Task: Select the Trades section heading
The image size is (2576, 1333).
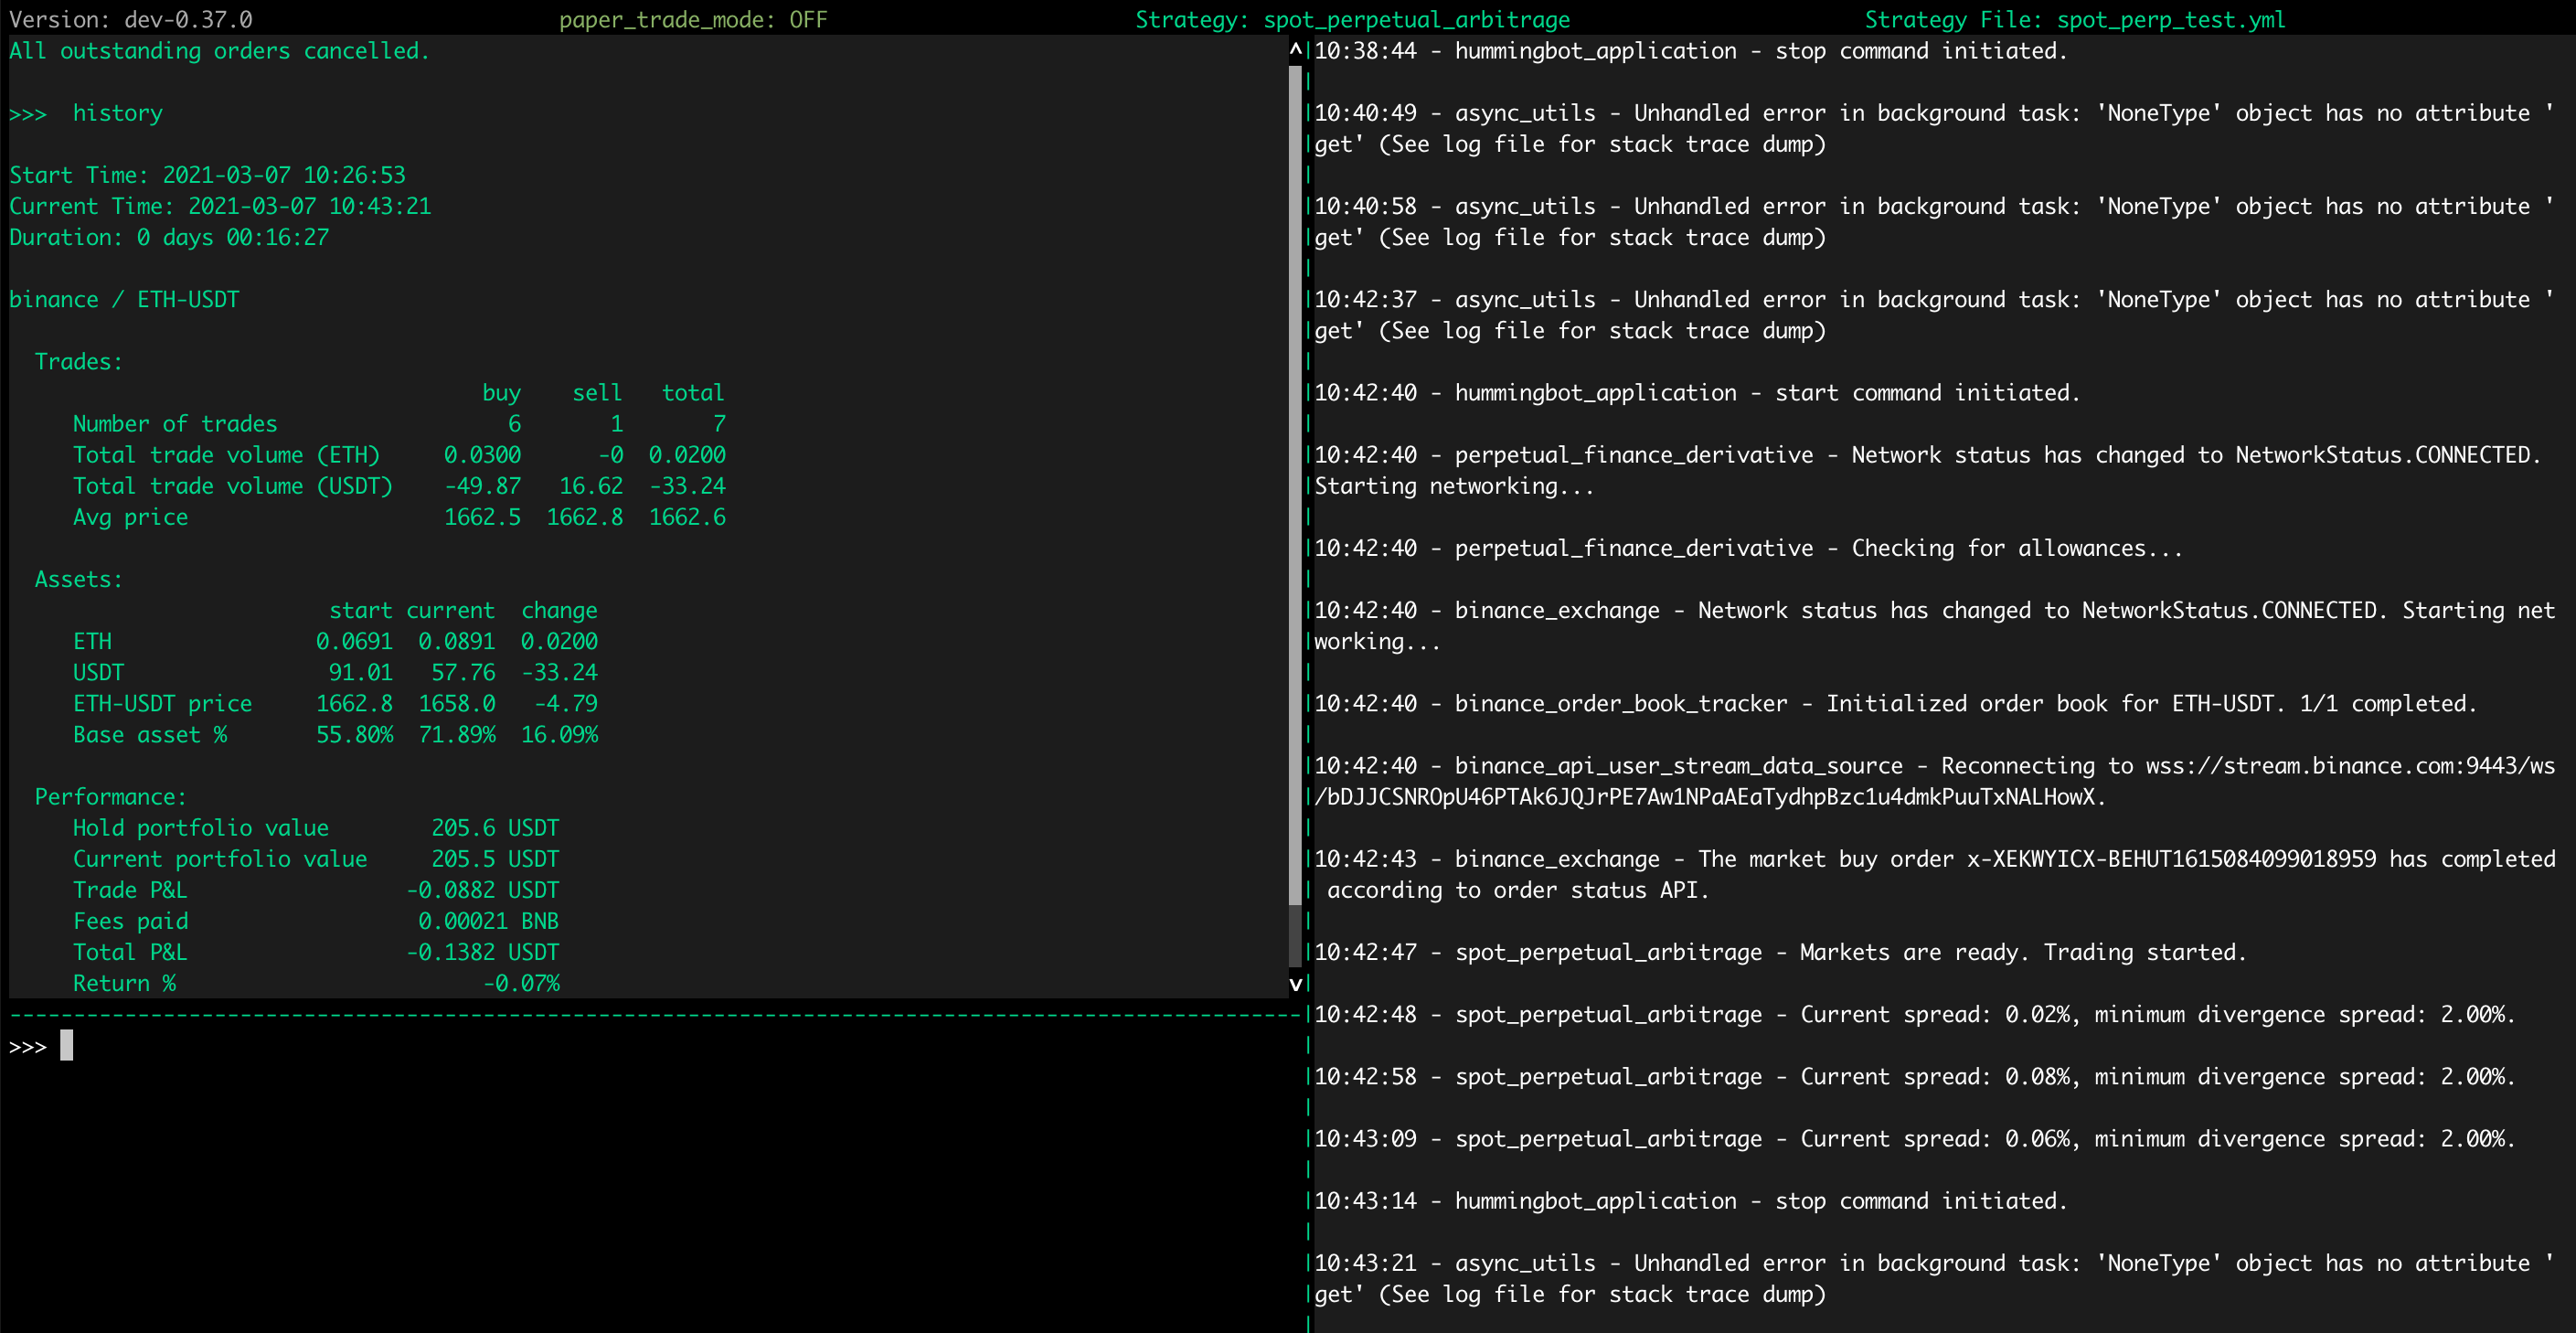Action: 77,361
